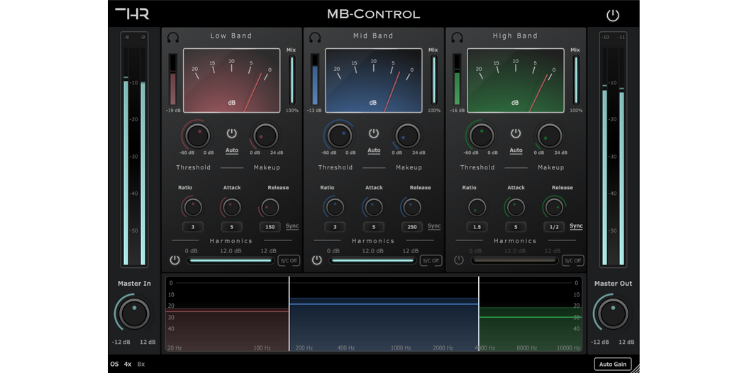Click the Mid Band Release knob

click(x=412, y=207)
